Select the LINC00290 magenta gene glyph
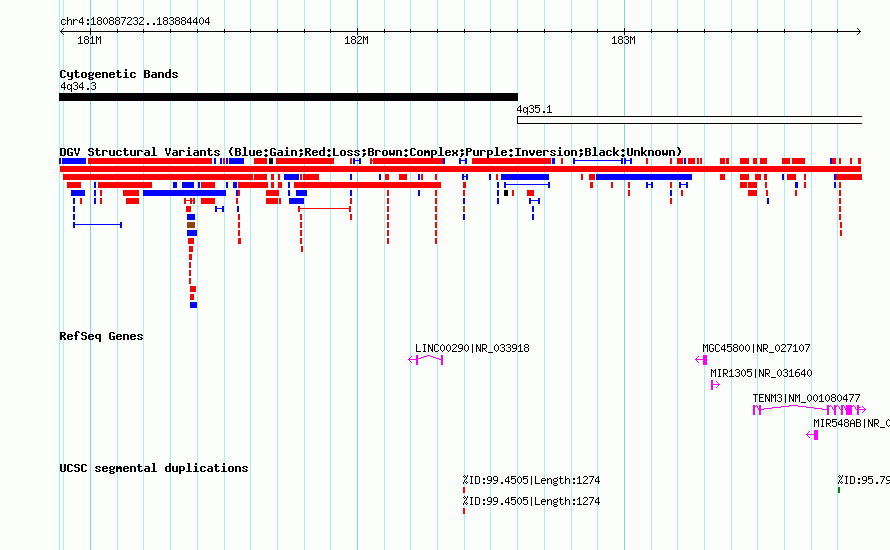Viewport: 890px width, 550px height. (x=426, y=359)
